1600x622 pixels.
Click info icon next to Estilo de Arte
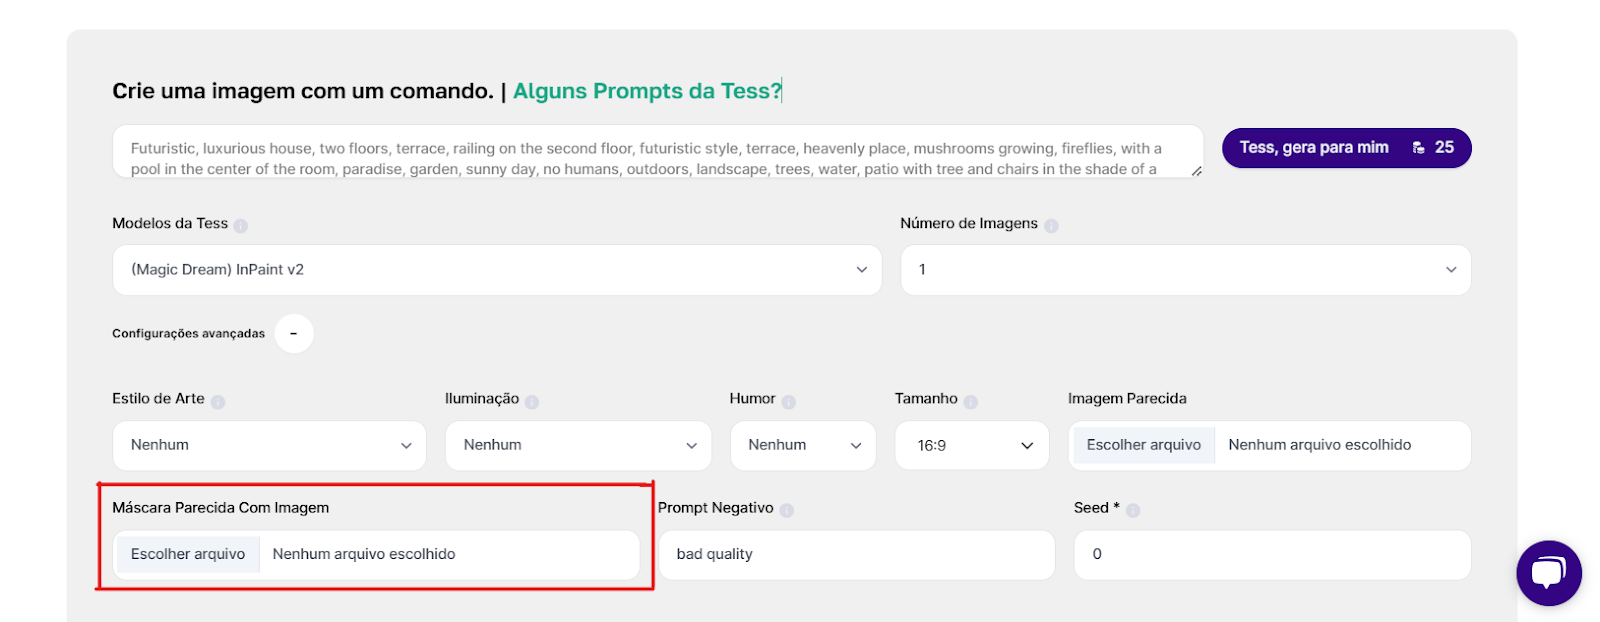click(x=218, y=402)
